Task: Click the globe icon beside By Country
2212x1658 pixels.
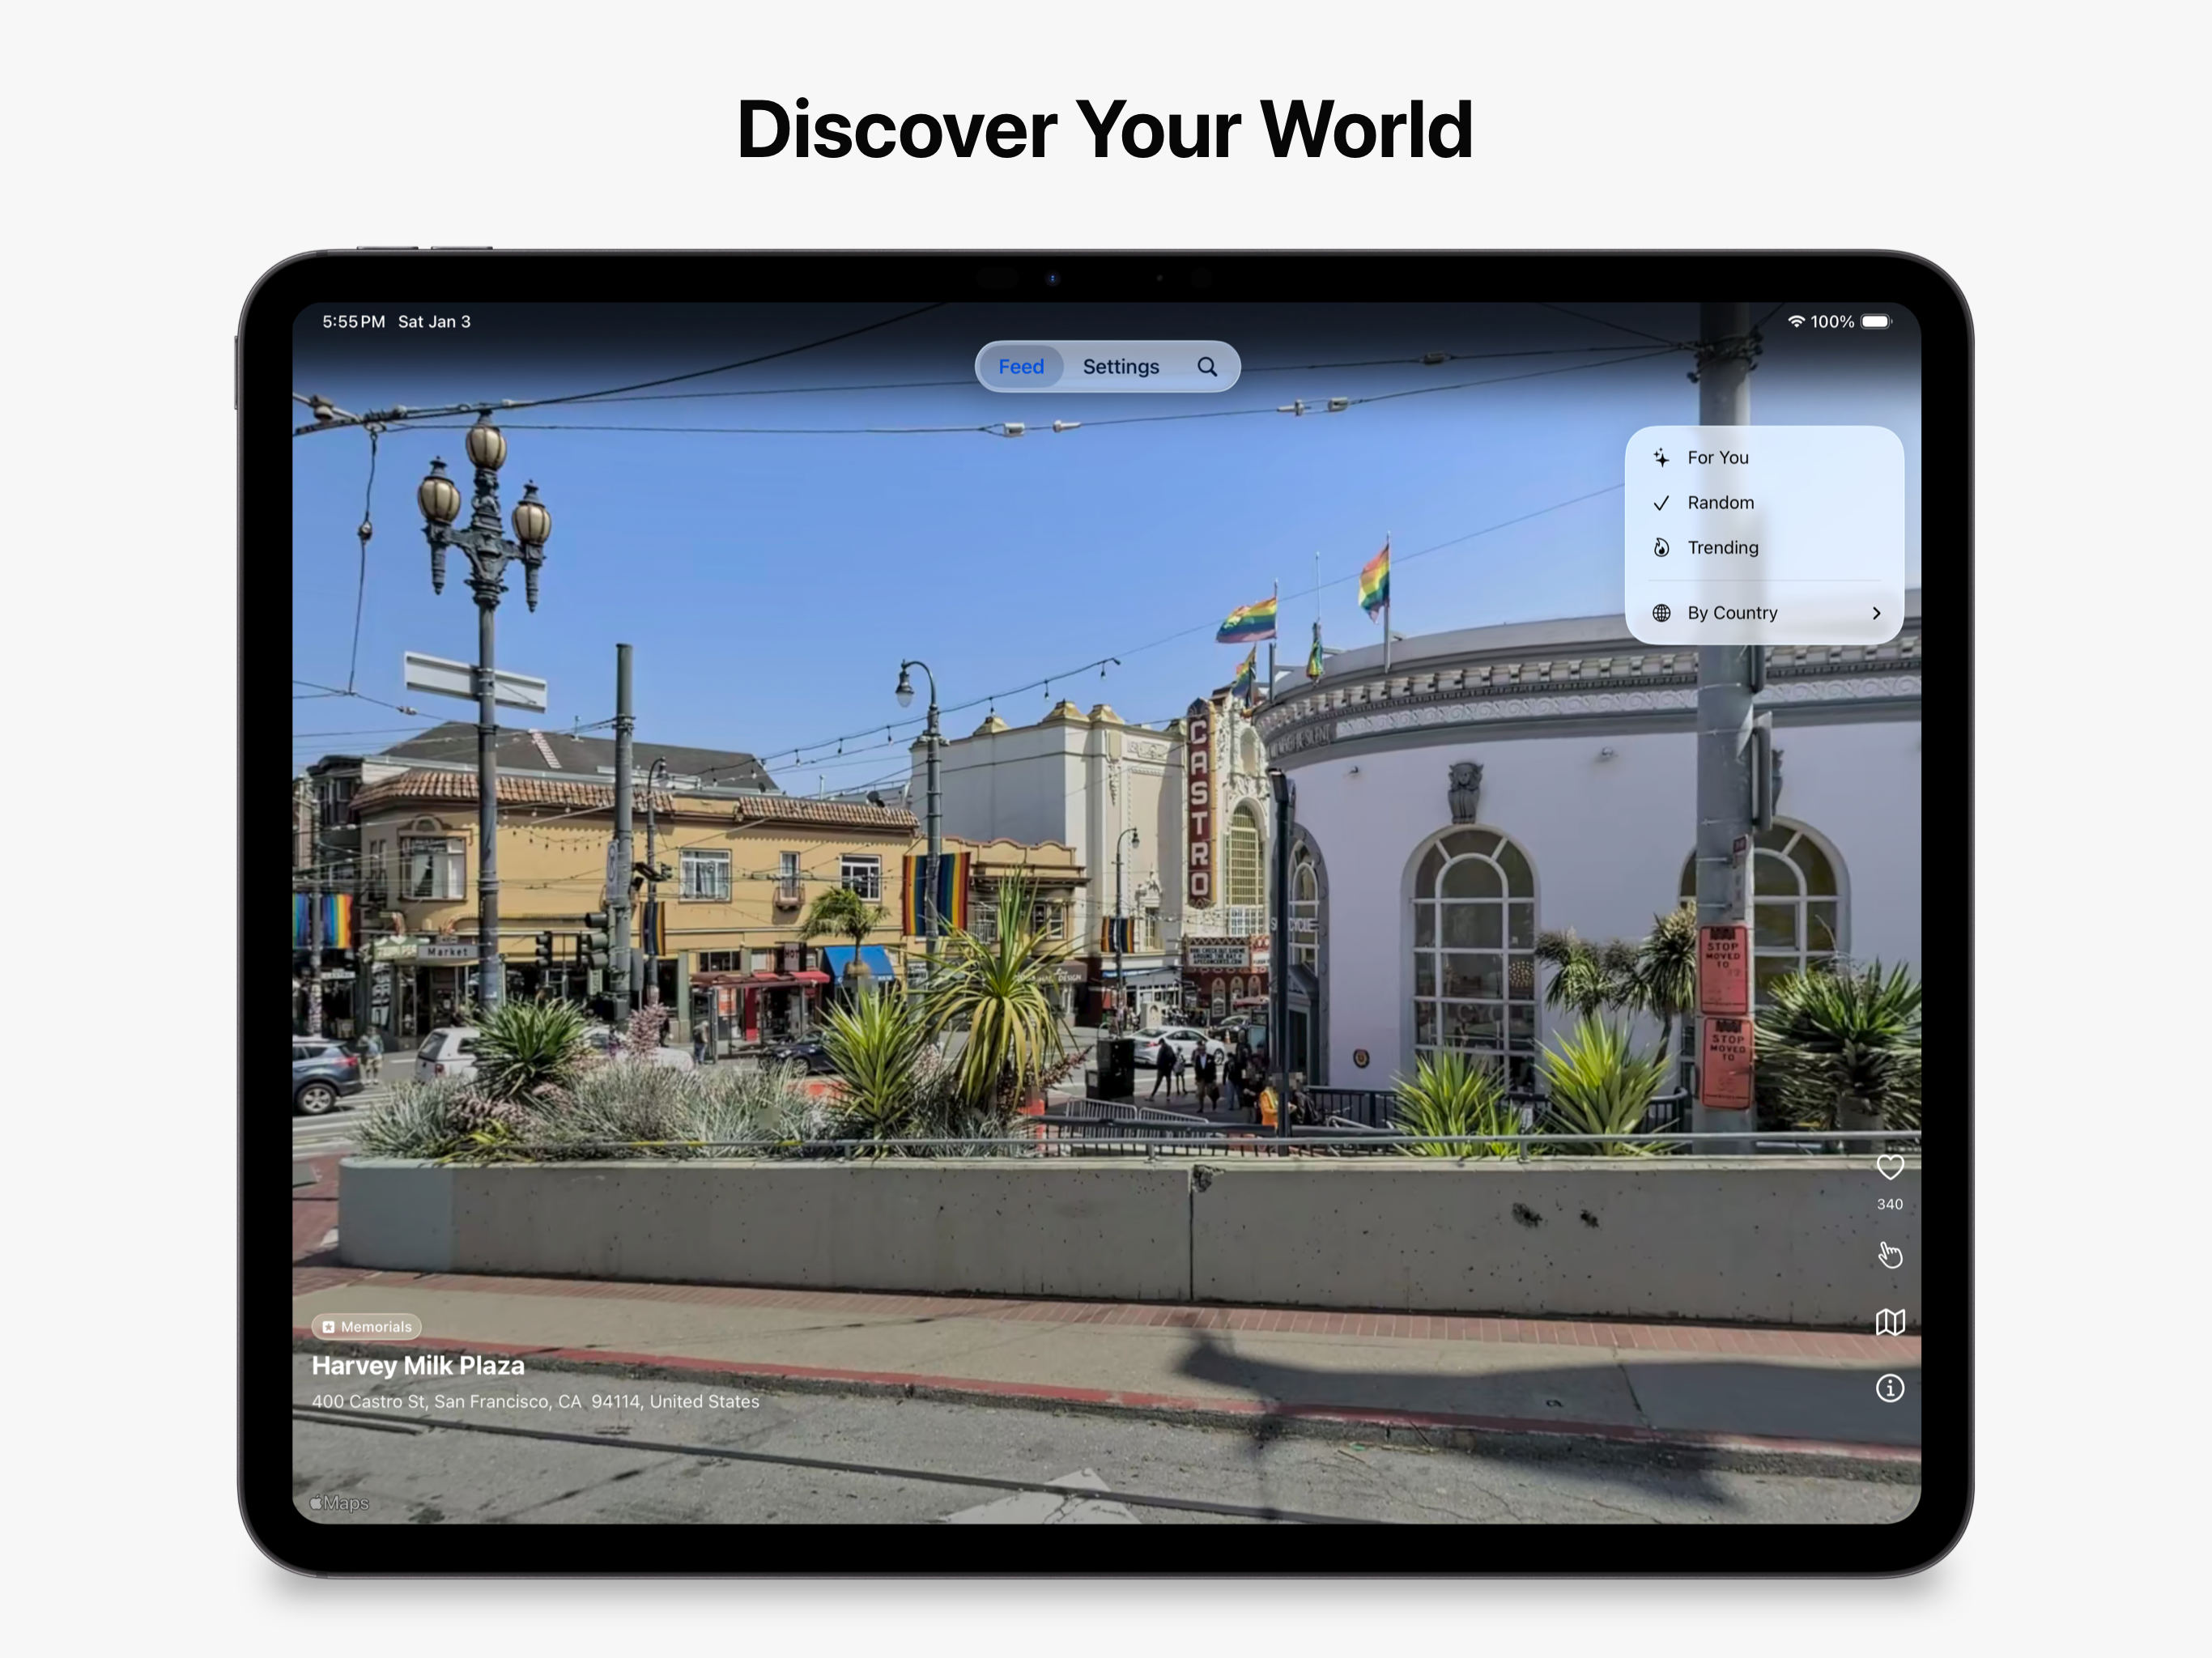Action: [x=1661, y=613]
